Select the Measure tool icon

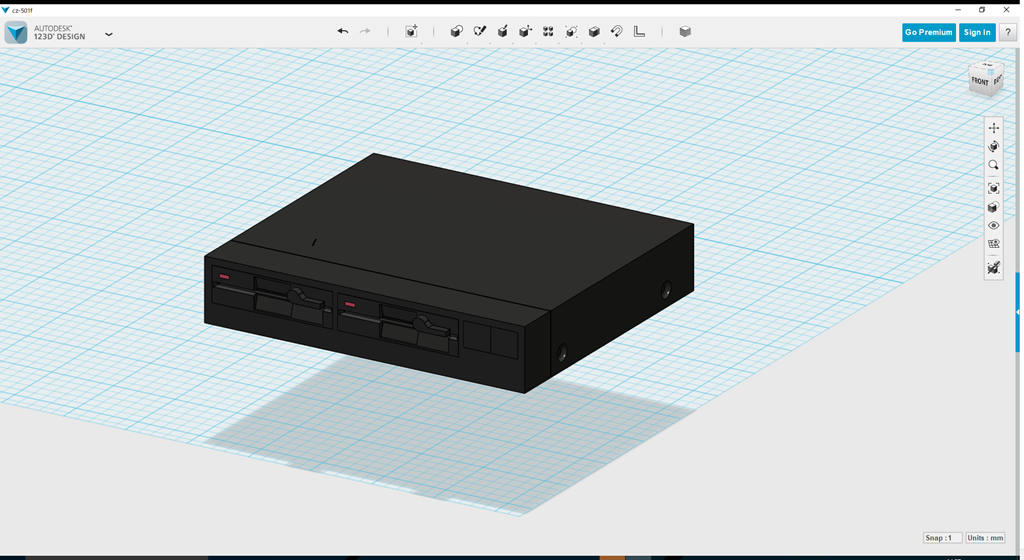pos(639,32)
